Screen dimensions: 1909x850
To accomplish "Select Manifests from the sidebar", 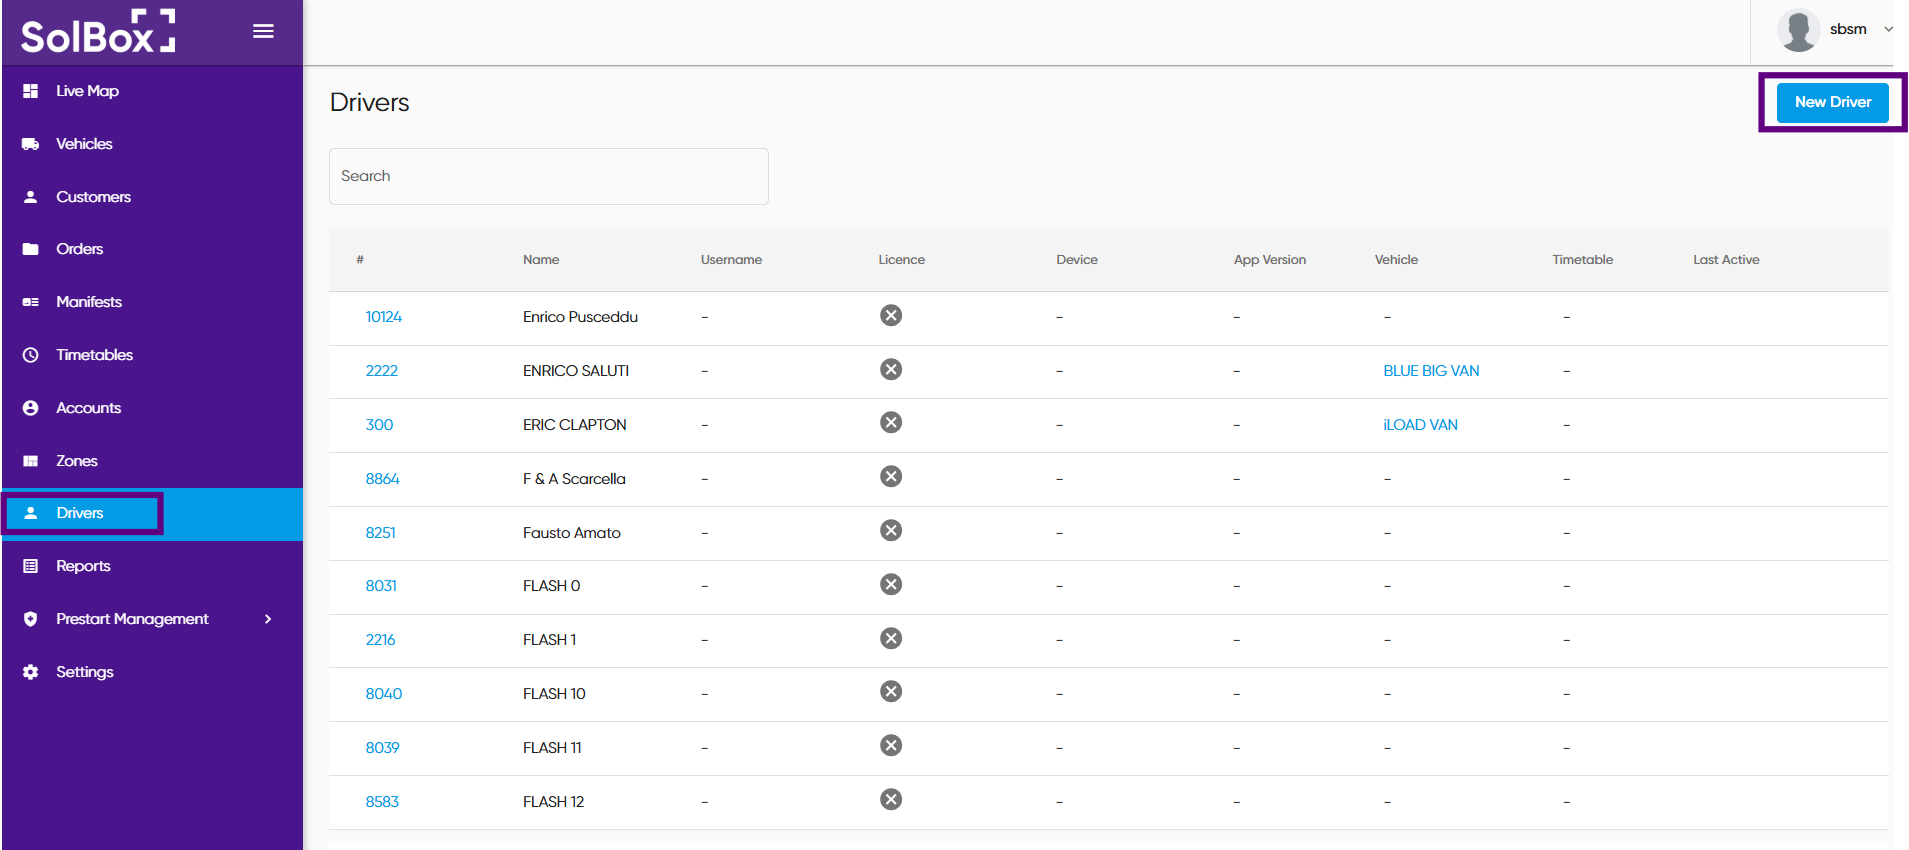I will [89, 302].
